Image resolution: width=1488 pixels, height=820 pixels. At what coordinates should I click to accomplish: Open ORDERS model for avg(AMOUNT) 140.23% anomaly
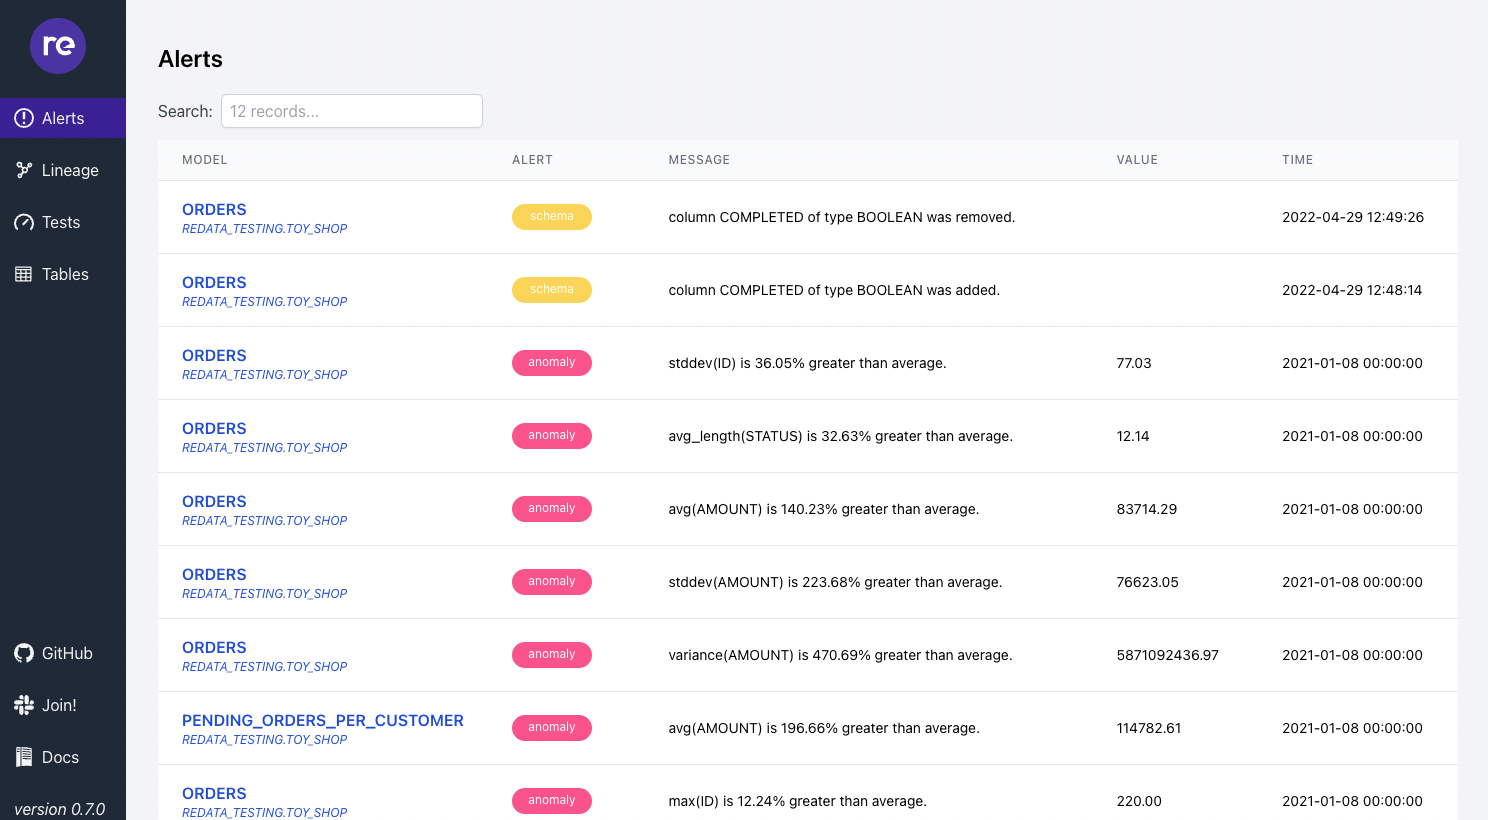tap(214, 501)
